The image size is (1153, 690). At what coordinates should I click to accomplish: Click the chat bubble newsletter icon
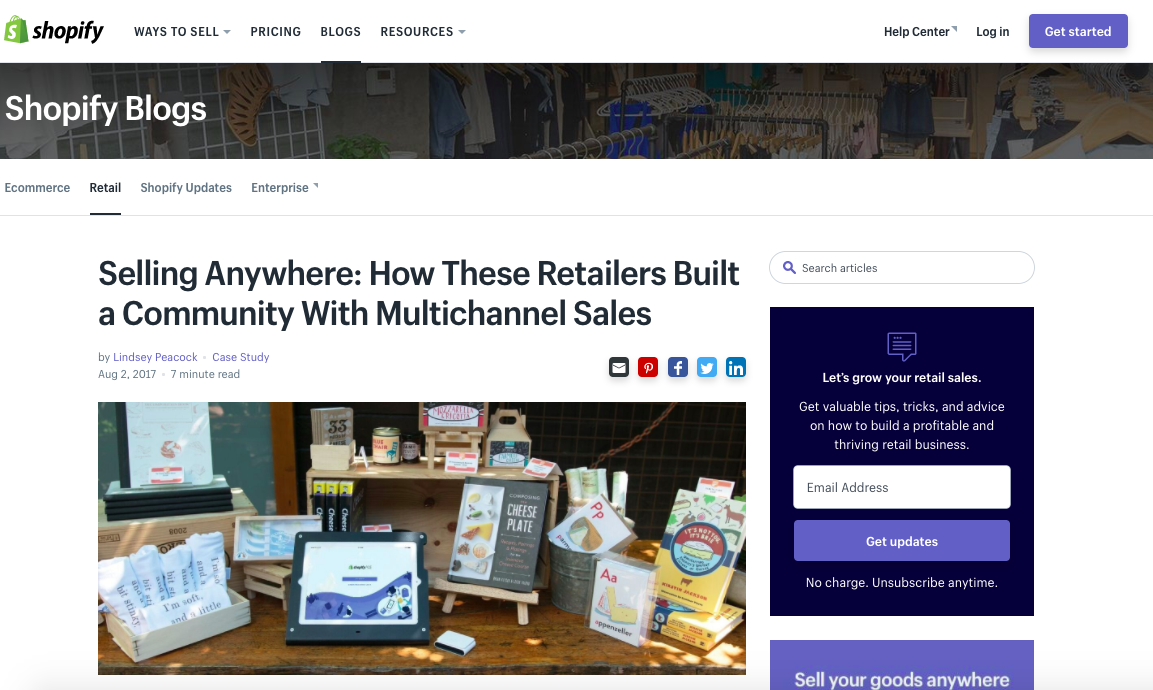(x=902, y=346)
